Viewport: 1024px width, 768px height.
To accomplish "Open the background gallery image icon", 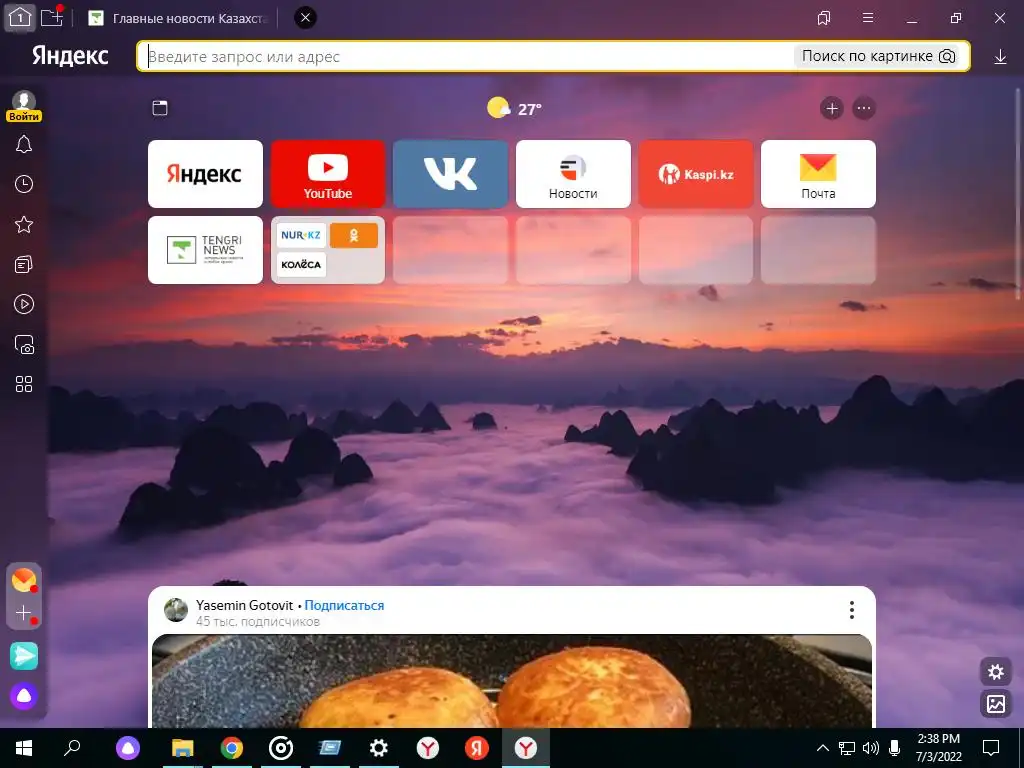I will point(996,703).
